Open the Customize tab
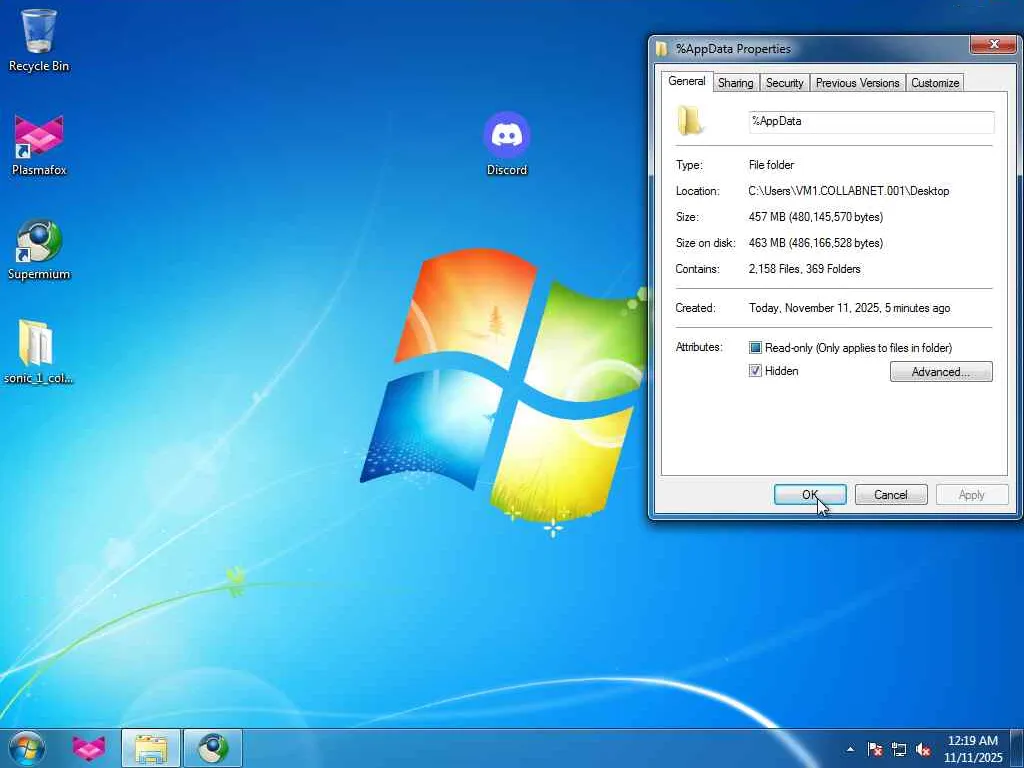Viewport: 1024px width, 768px height. pos(935,83)
